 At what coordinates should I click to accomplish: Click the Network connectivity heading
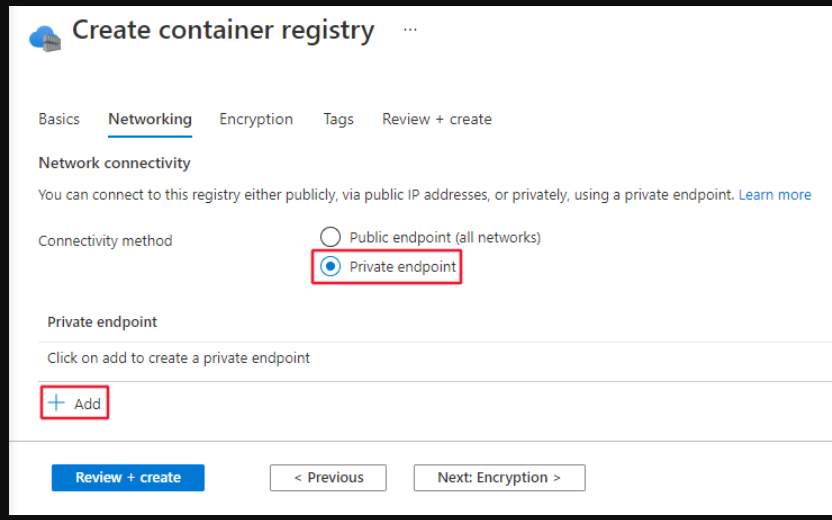pyautogui.click(x=115, y=163)
